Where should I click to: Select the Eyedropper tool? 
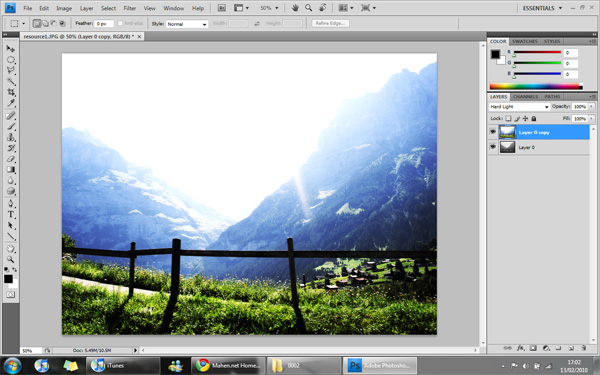tap(11, 103)
